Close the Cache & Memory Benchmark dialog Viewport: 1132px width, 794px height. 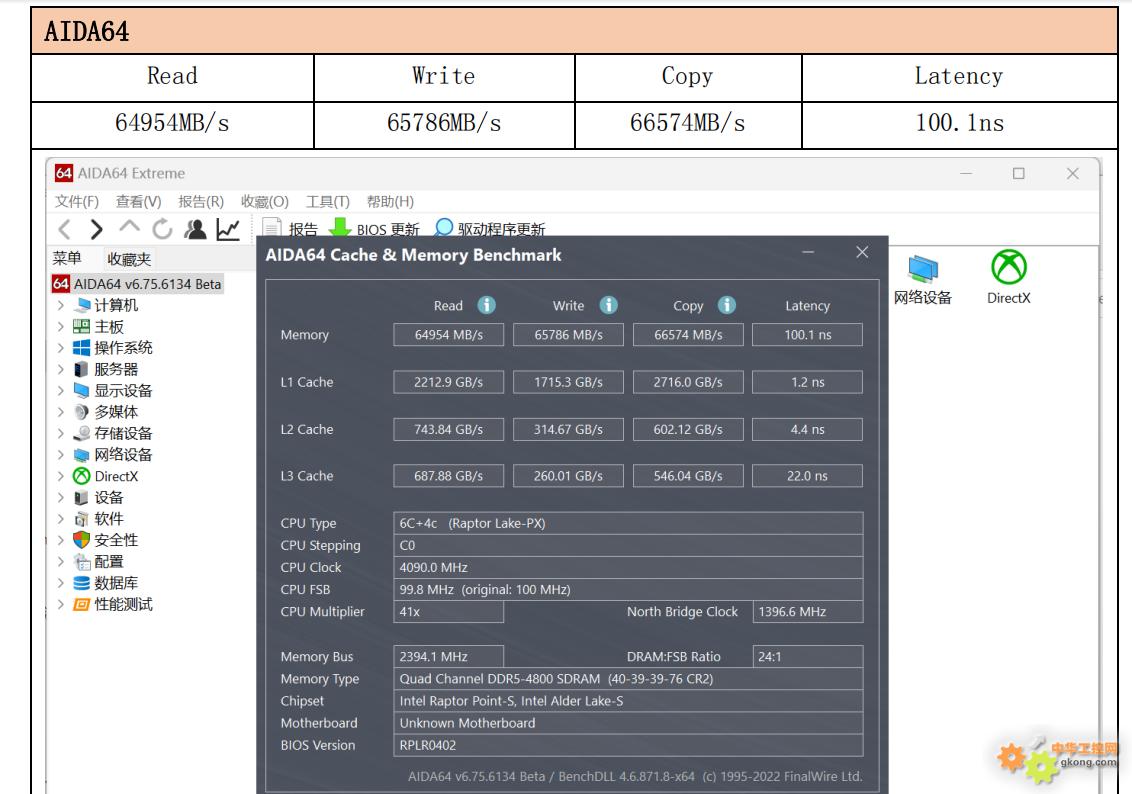tap(862, 252)
